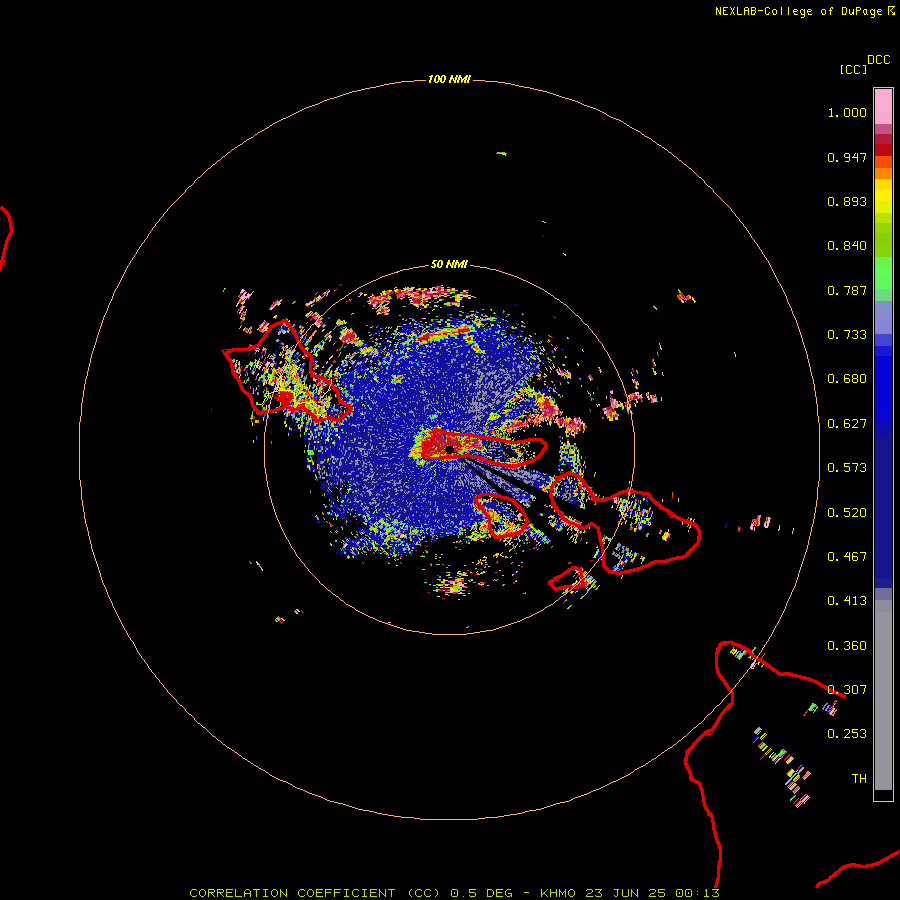Click the 0.627 scale value

pyautogui.click(x=847, y=424)
